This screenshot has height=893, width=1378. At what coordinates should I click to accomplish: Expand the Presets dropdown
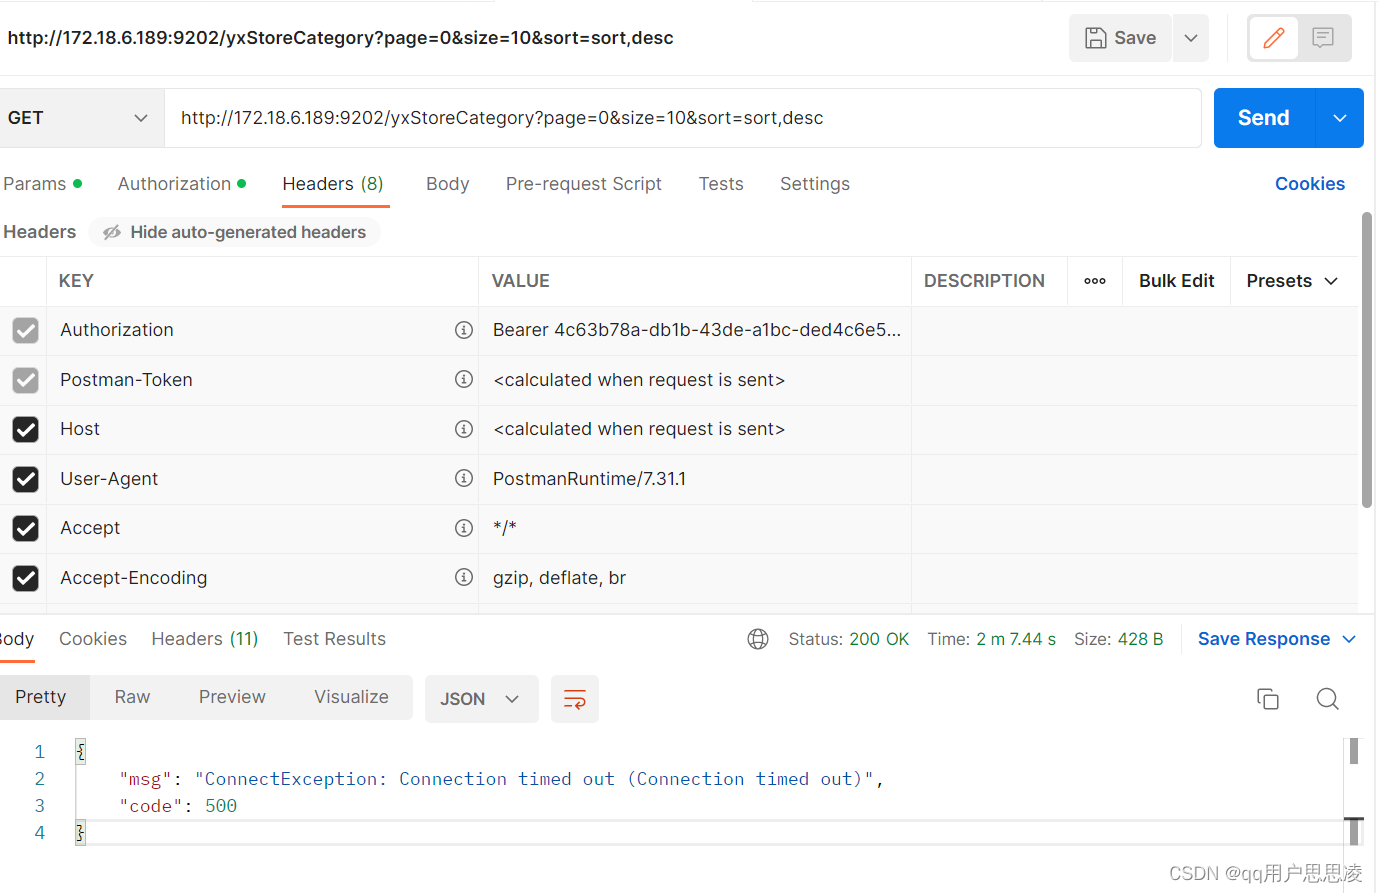(x=1292, y=281)
